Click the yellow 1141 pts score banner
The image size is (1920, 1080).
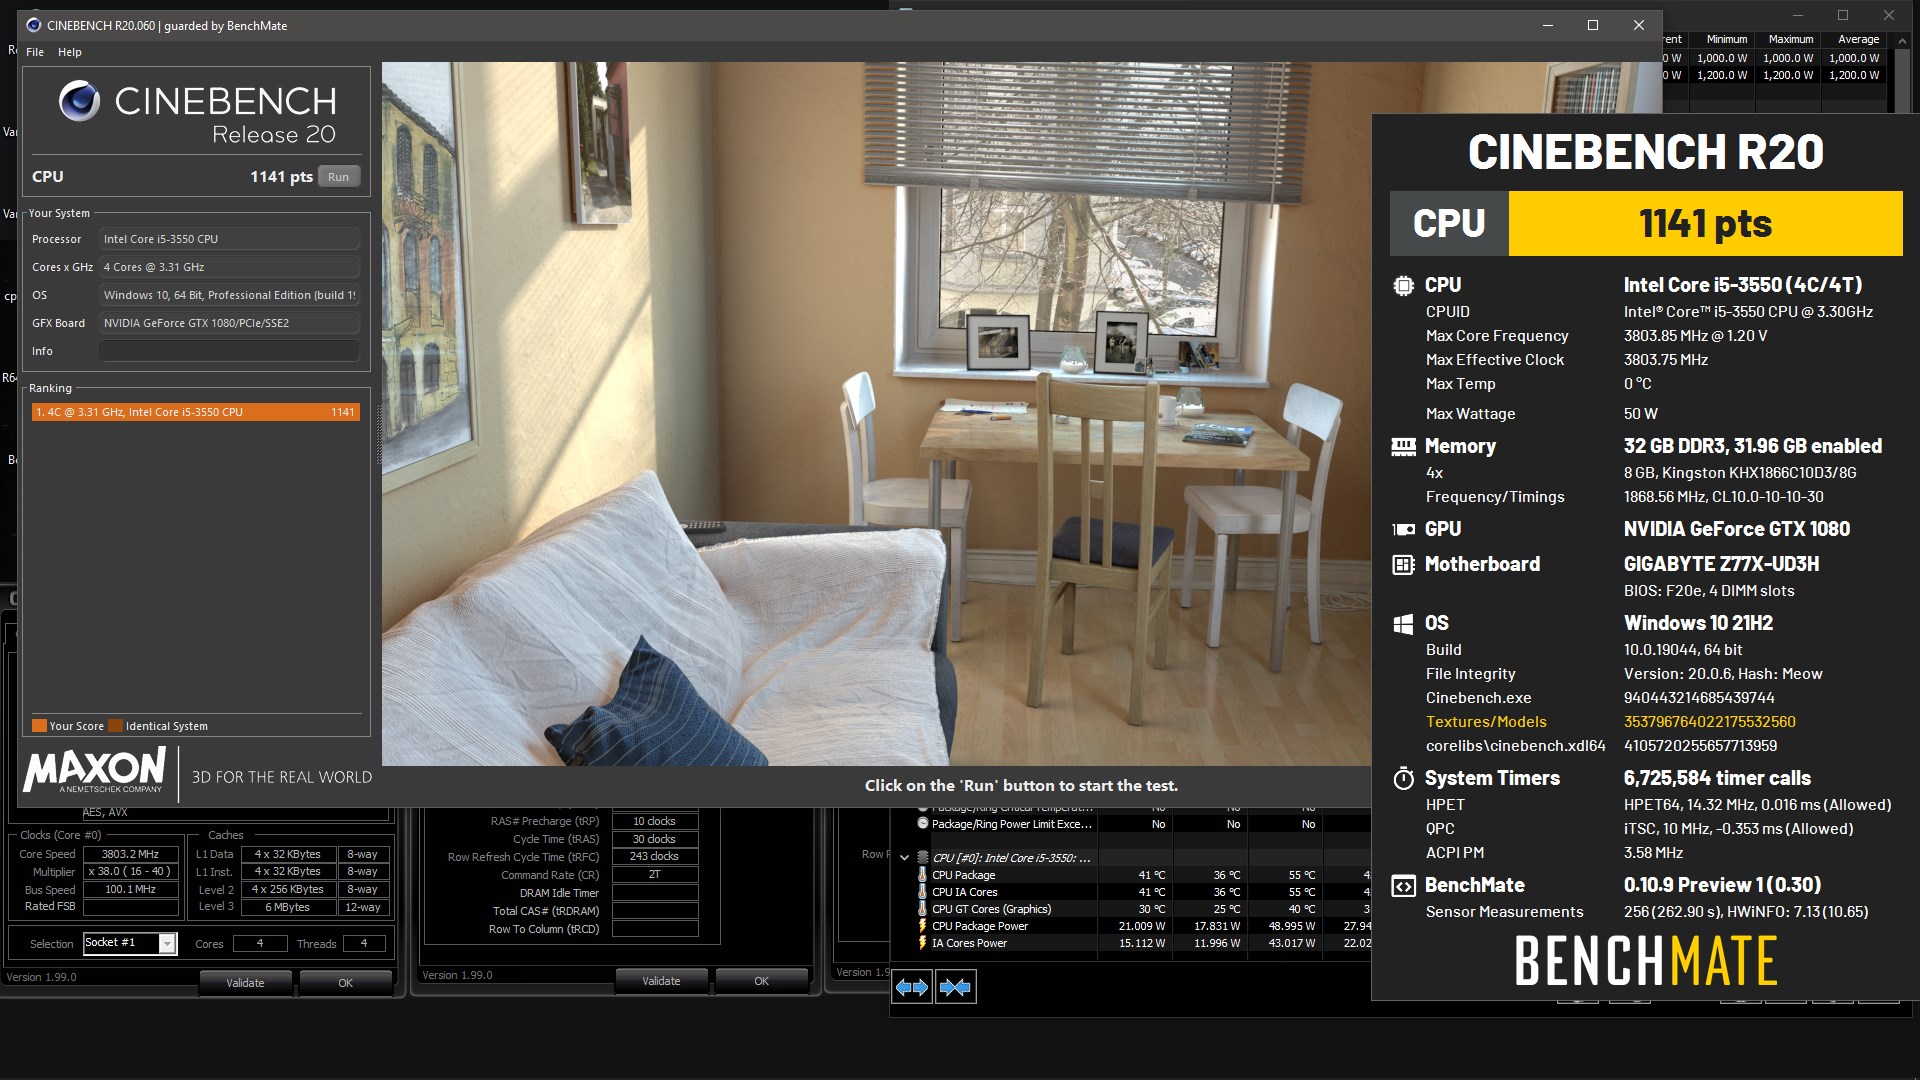pyautogui.click(x=1705, y=223)
